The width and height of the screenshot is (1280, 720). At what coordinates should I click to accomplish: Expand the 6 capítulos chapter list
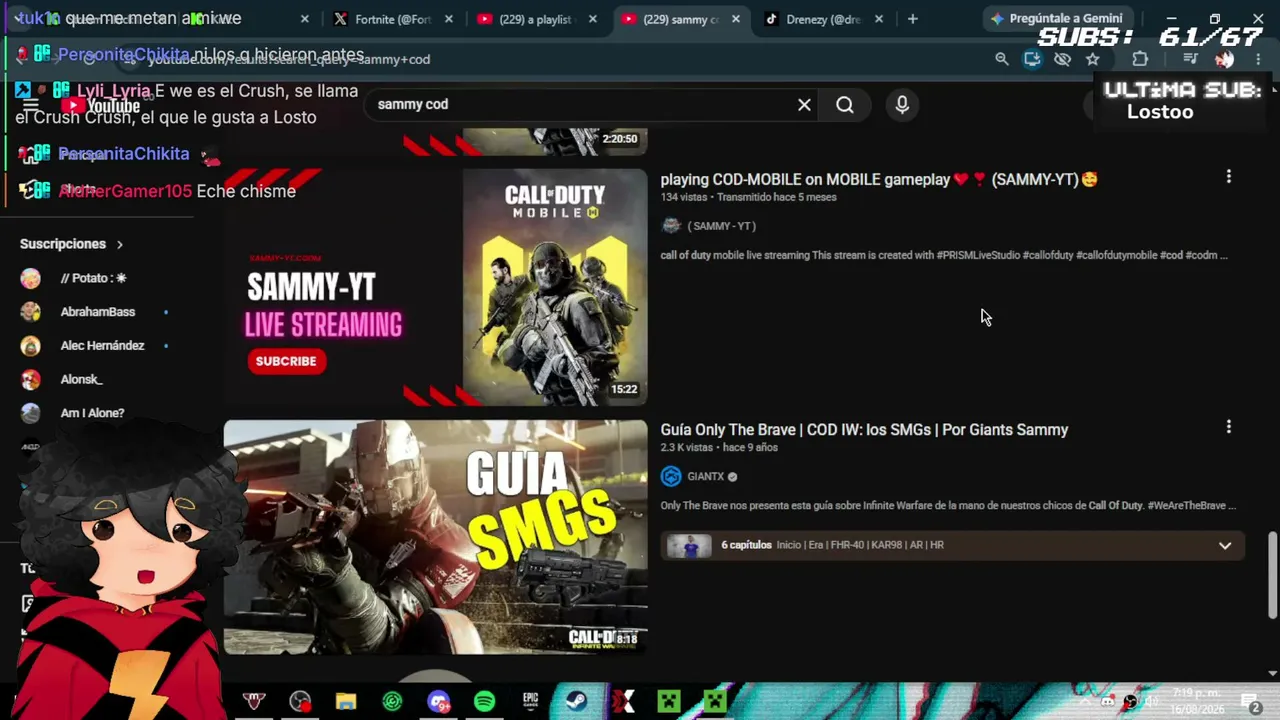point(1225,545)
